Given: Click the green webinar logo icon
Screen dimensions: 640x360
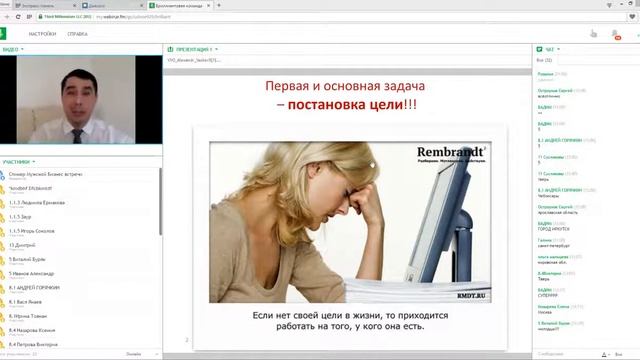Looking at the screenshot, I should pyautogui.click(x=3, y=33).
